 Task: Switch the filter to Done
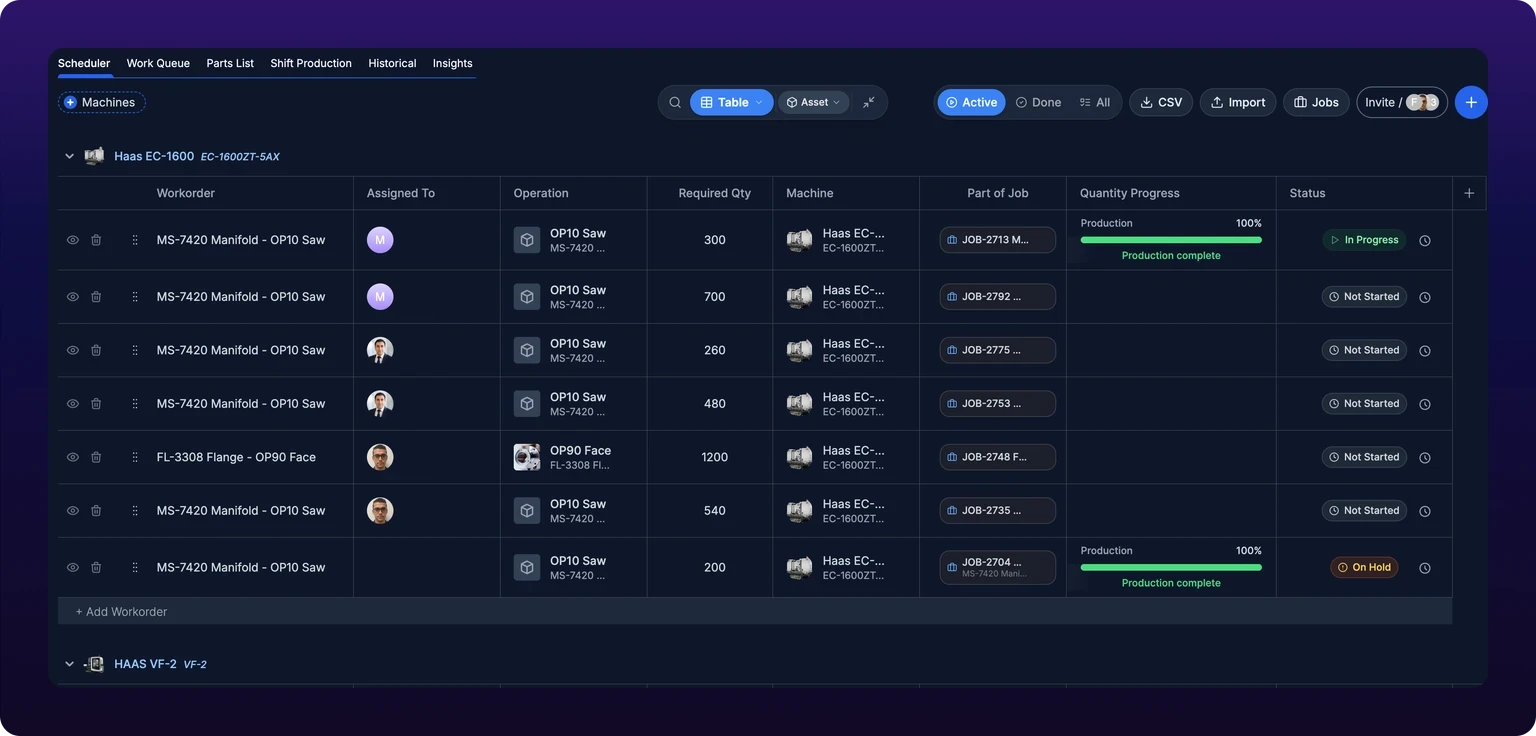[x=1039, y=102]
